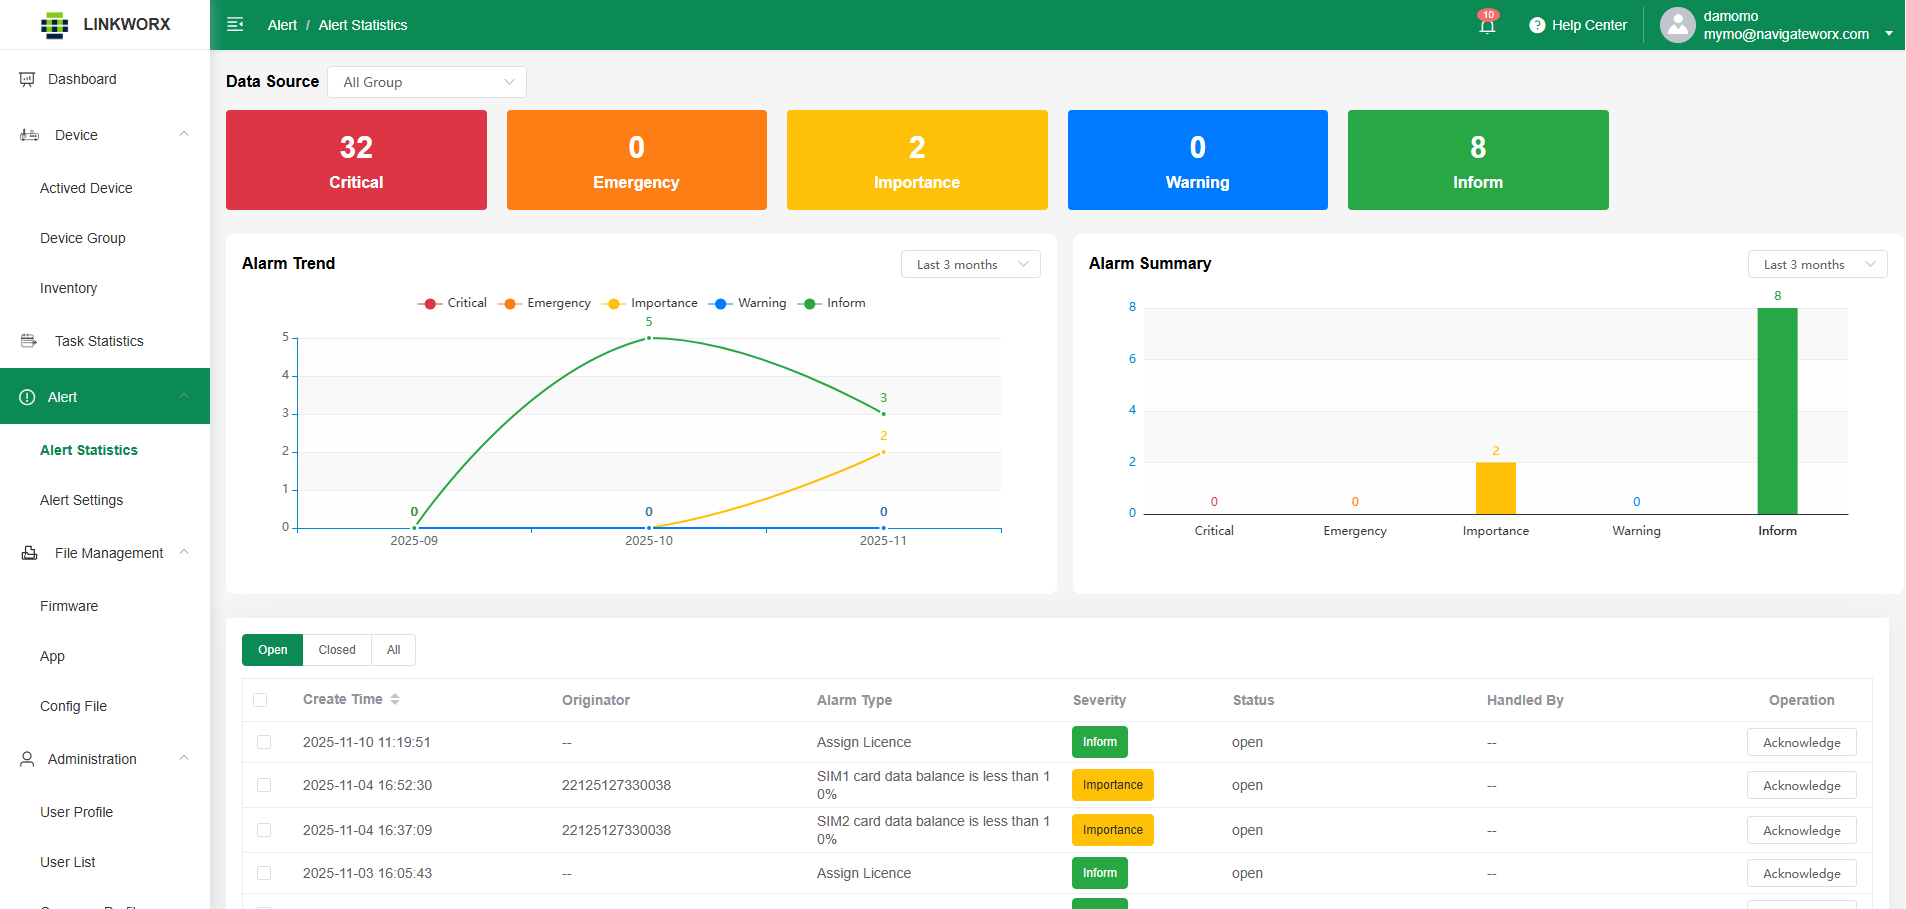Switch to the Closed alerts tab

coord(336,649)
